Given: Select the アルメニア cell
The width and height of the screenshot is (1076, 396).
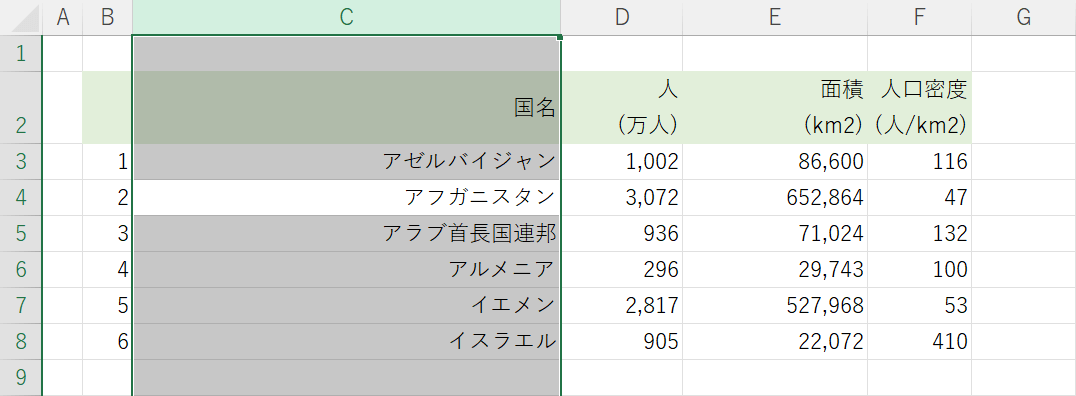Looking at the screenshot, I should pos(347,270).
